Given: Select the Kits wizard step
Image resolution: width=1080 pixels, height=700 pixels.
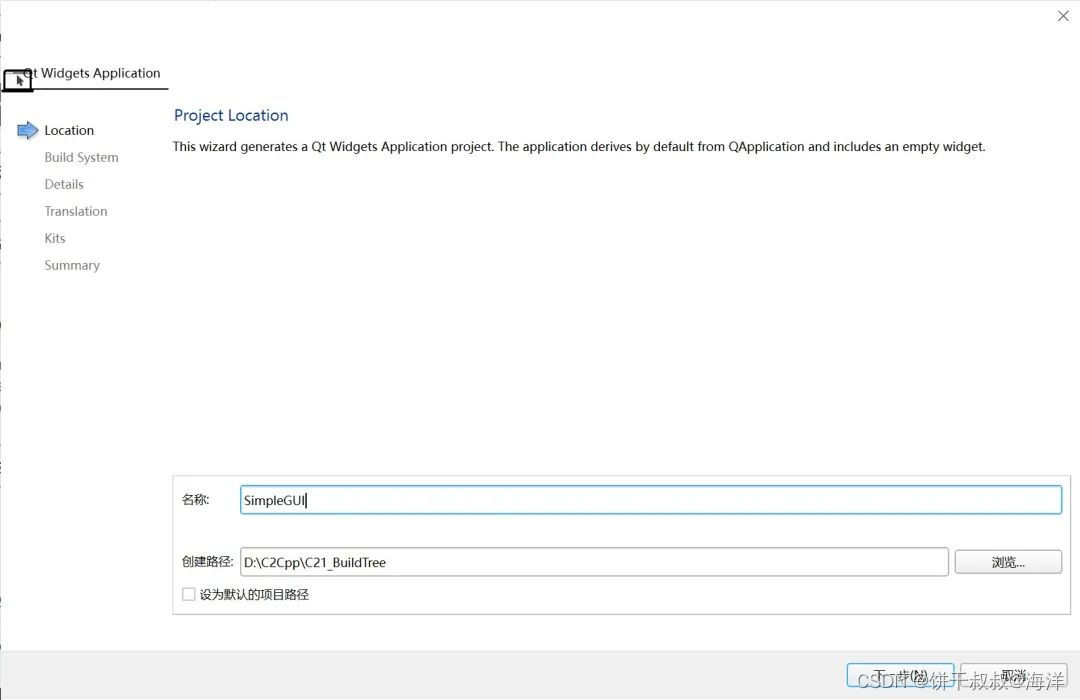Looking at the screenshot, I should point(55,238).
